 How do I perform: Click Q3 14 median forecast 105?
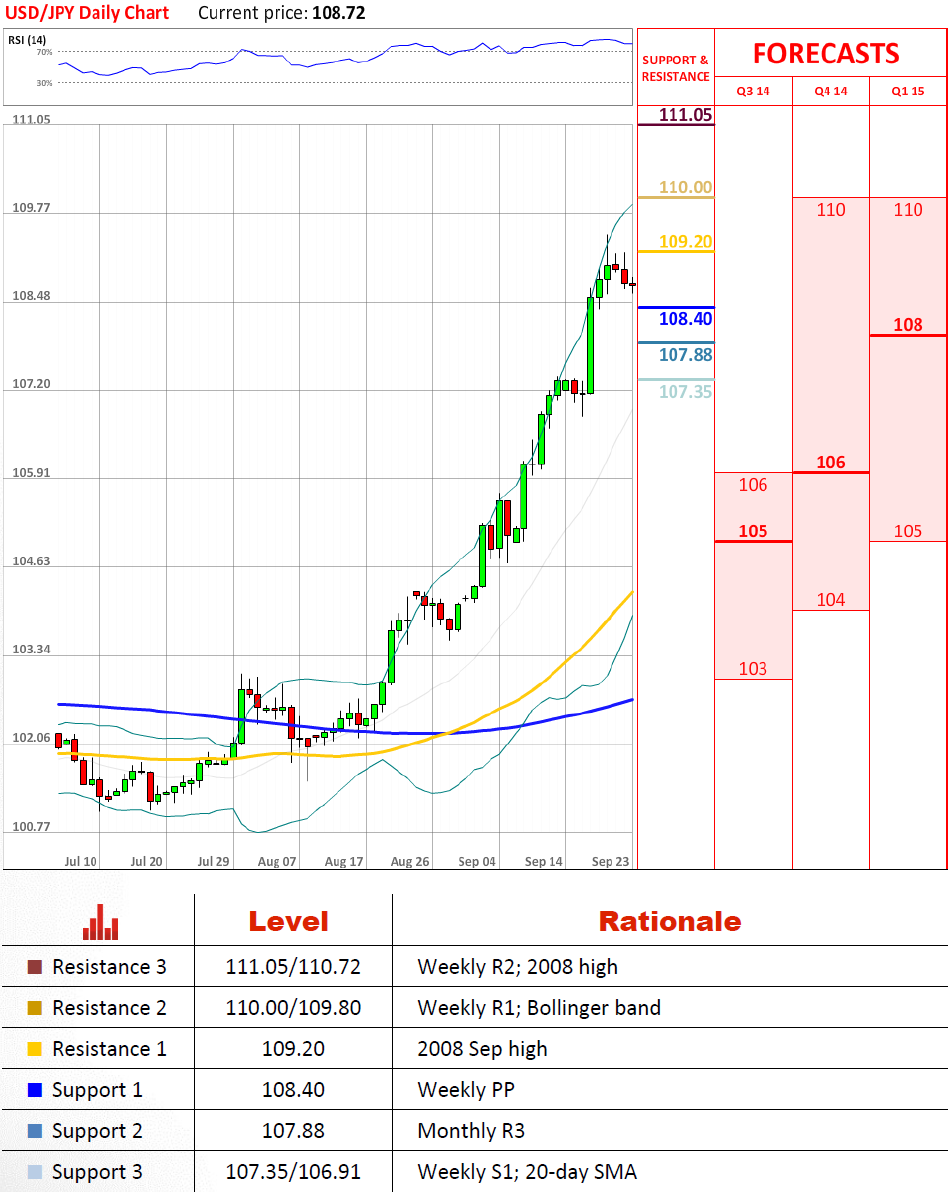(753, 531)
